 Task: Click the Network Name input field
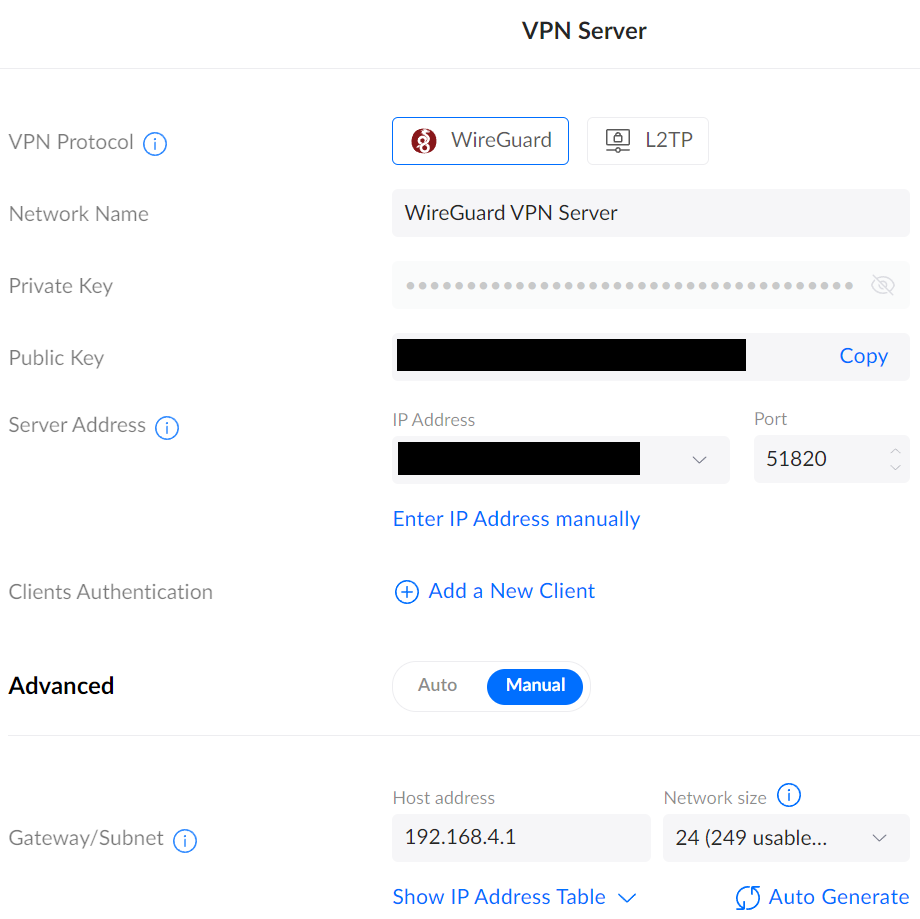[x=651, y=213]
